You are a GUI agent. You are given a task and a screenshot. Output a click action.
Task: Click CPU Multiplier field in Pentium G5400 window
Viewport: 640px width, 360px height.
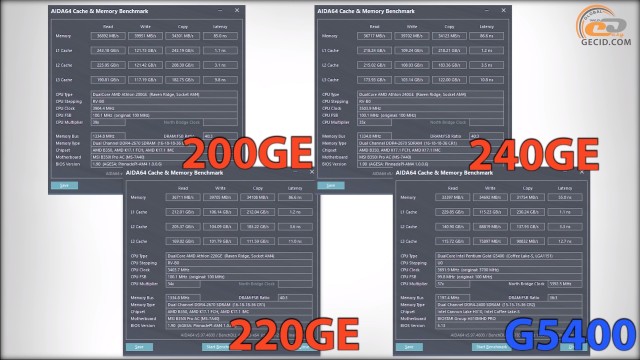453,284
